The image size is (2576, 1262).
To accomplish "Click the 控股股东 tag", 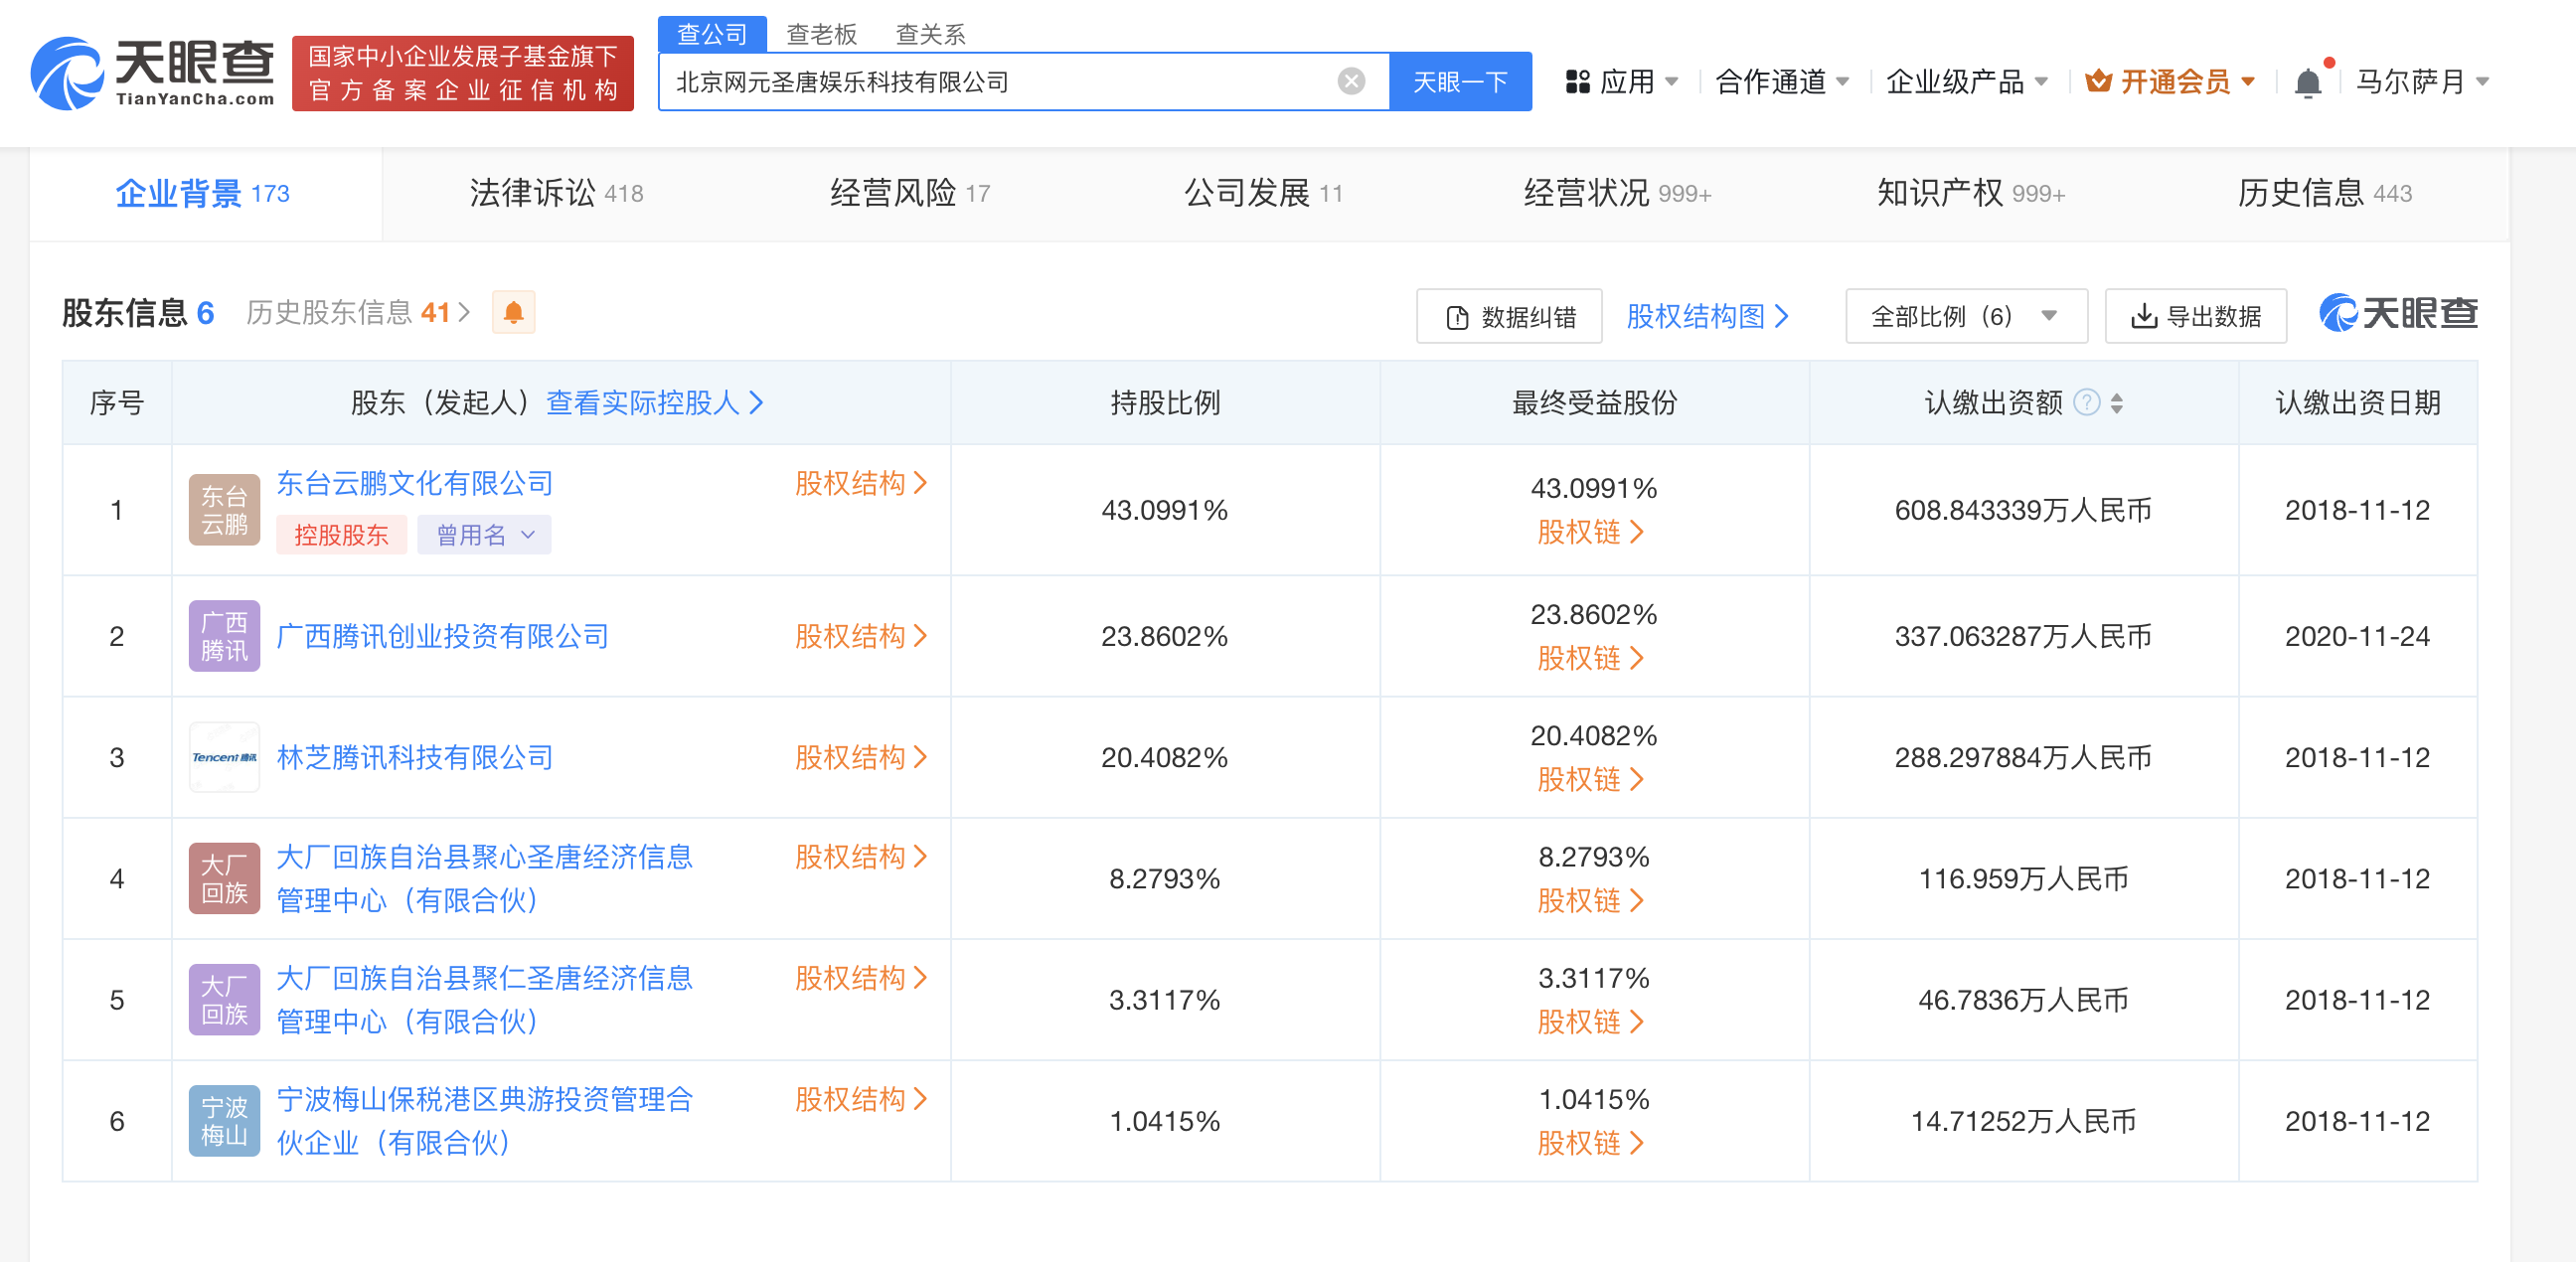I will [341, 534].
